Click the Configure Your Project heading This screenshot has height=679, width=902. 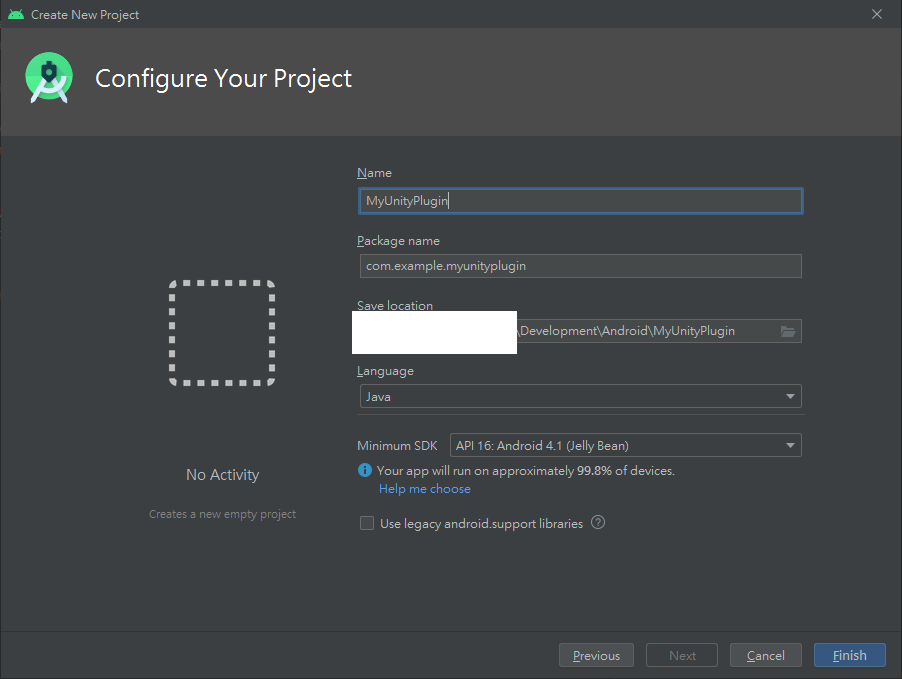point(223,78)
